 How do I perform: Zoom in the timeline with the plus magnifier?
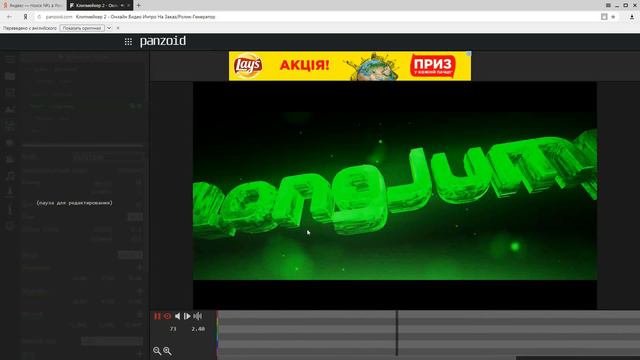click(167, 351)
